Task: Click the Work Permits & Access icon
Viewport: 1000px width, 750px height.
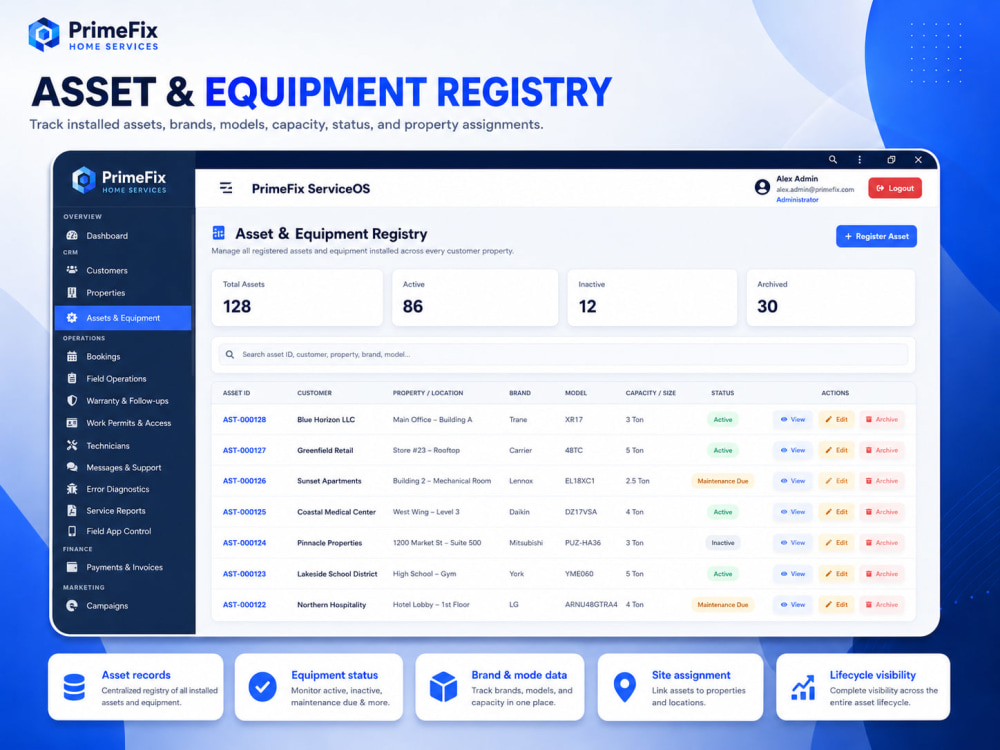Action: pos(72,423)
